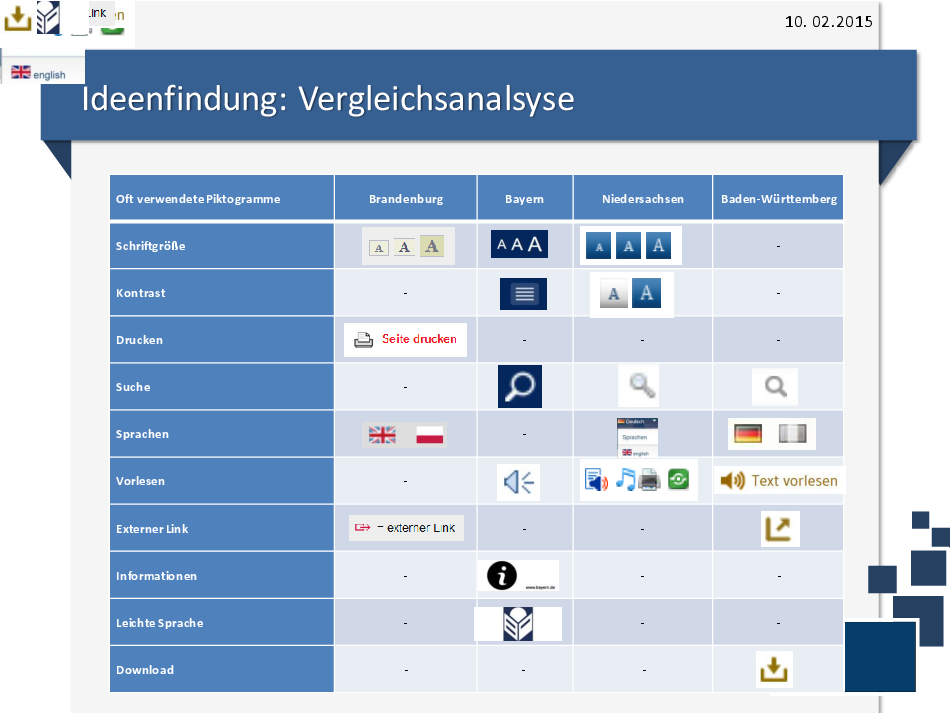Click the blue music note icon
The width and height of the screenshot is (950, 713).
coord(625,480)
